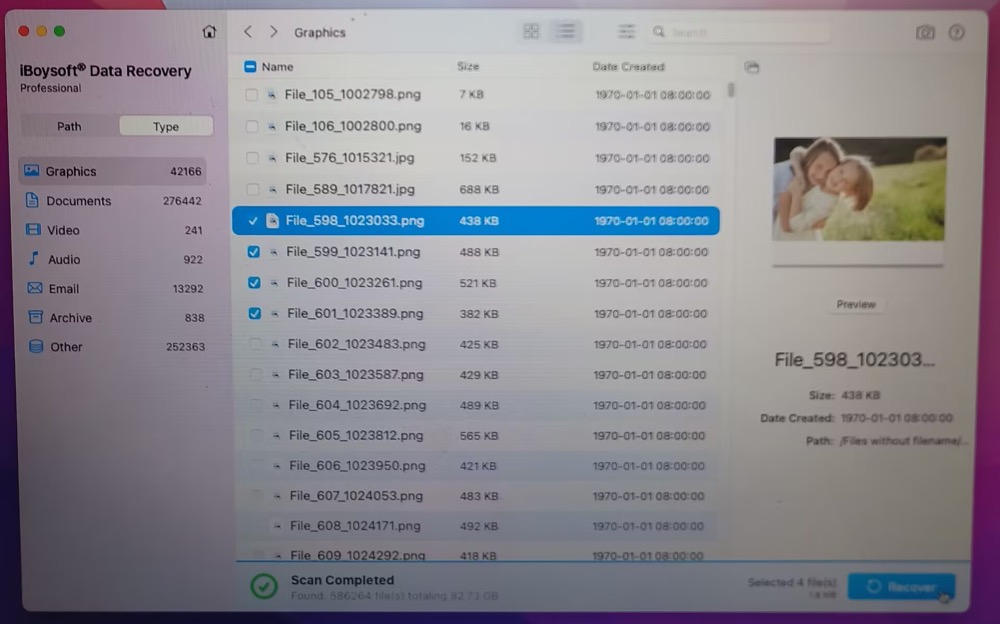Screen dimensions: 1000x624
Task: Check the box for File_105_1002798.png
Action: [x=252, y=94]
